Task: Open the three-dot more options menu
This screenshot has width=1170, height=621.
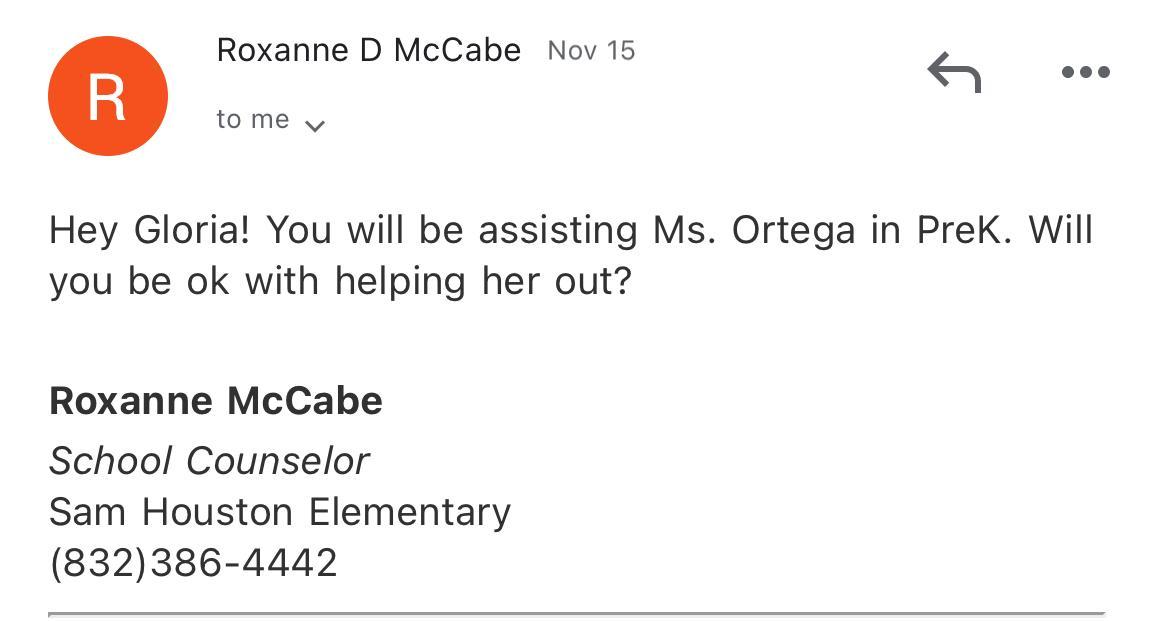Action: tap(1085, 72)
